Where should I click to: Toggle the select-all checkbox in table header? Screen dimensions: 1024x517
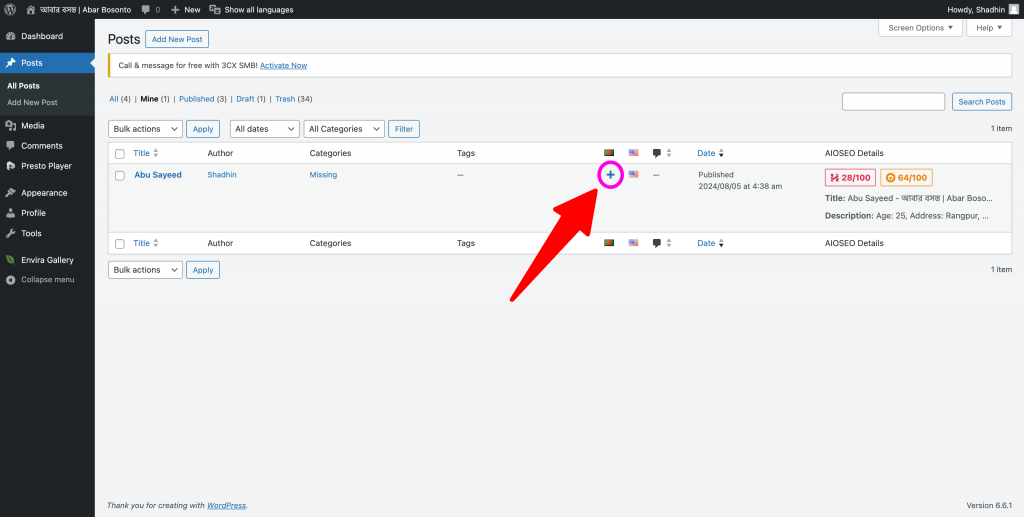(120, 154)
